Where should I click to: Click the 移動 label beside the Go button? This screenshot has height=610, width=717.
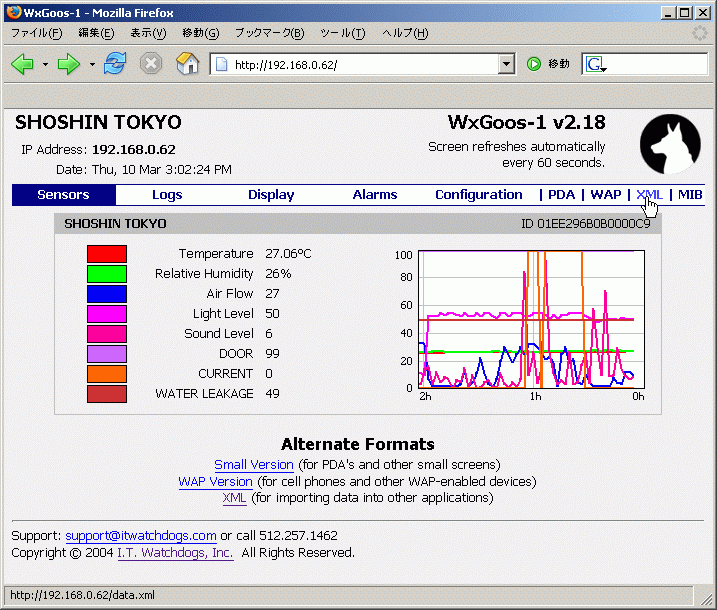559,64
